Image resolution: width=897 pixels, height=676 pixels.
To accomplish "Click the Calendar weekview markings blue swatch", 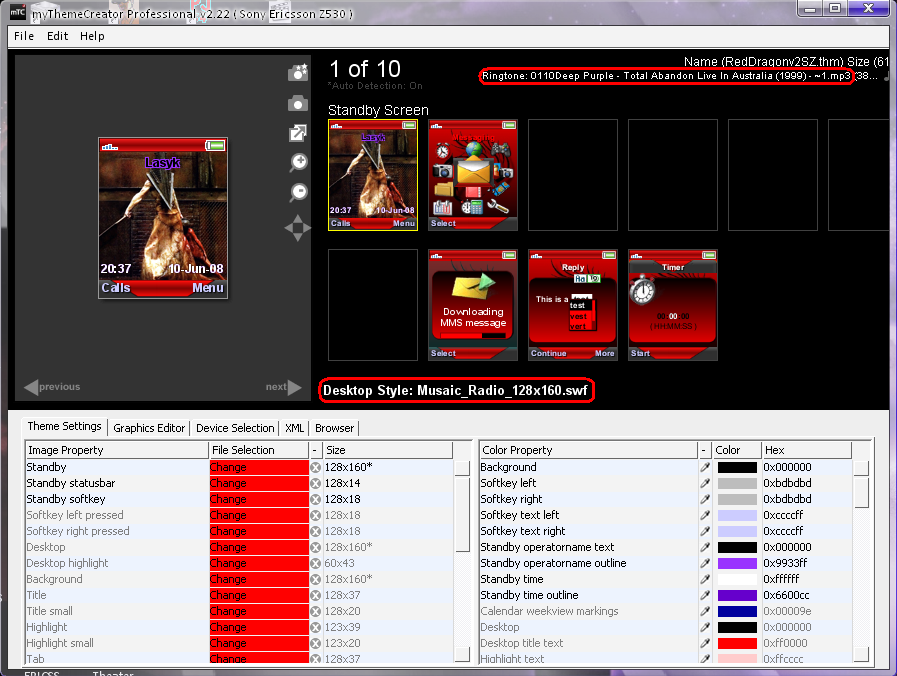I will pos(737,611).
